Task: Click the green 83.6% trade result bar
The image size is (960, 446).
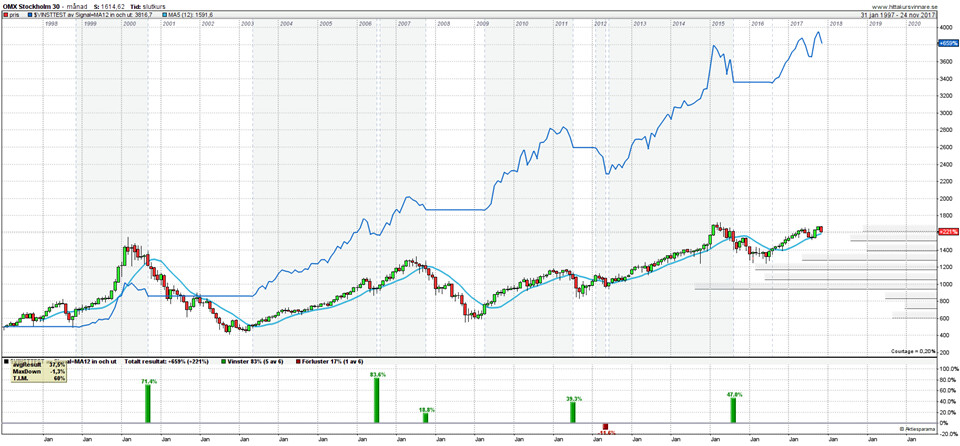Action: tap(377, 400)
